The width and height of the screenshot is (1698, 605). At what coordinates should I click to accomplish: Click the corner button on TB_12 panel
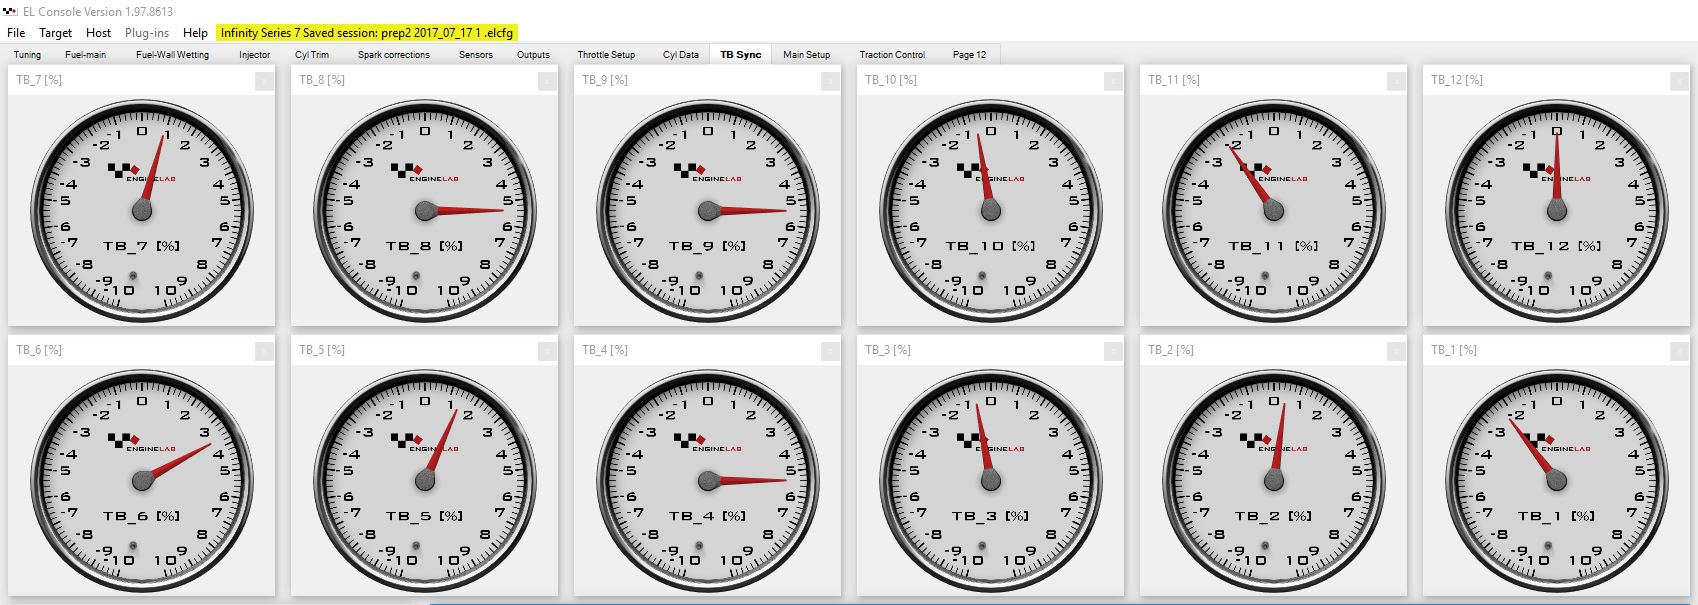pos(1679,81)
